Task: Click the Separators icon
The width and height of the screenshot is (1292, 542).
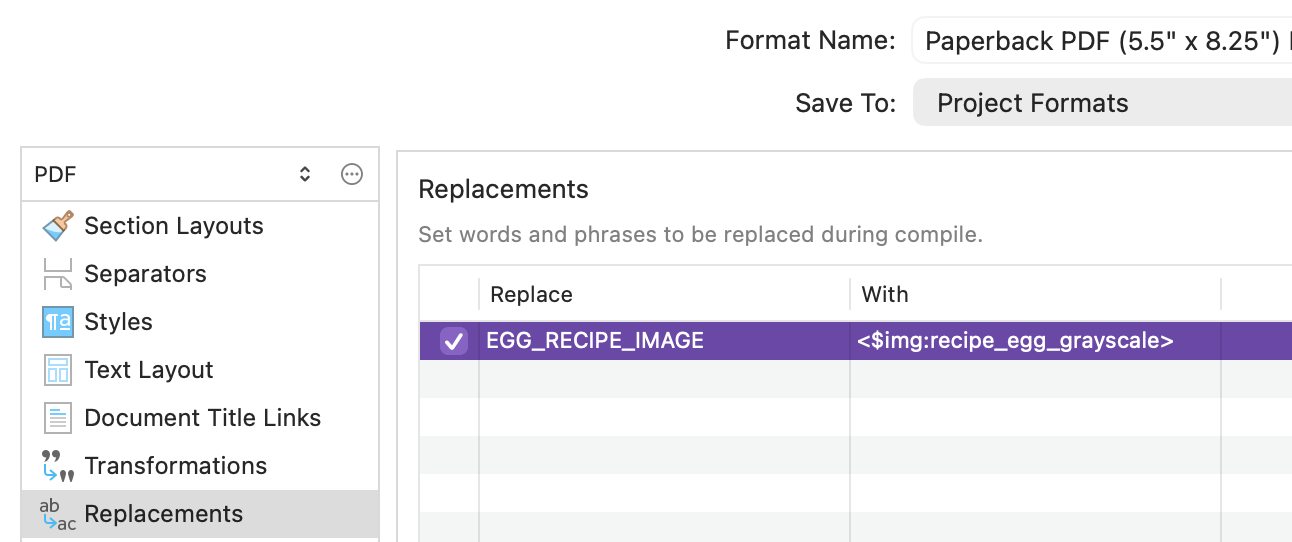Action: [58, 274]
